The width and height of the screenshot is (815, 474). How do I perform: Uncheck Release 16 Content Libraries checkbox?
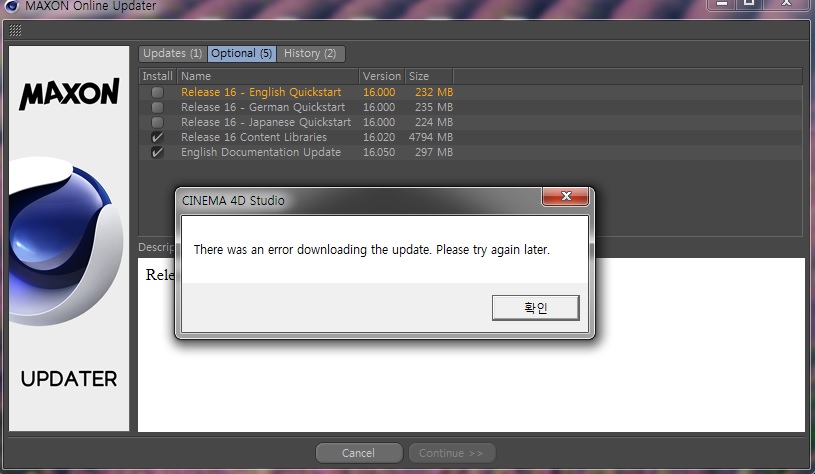click(157, 138)
